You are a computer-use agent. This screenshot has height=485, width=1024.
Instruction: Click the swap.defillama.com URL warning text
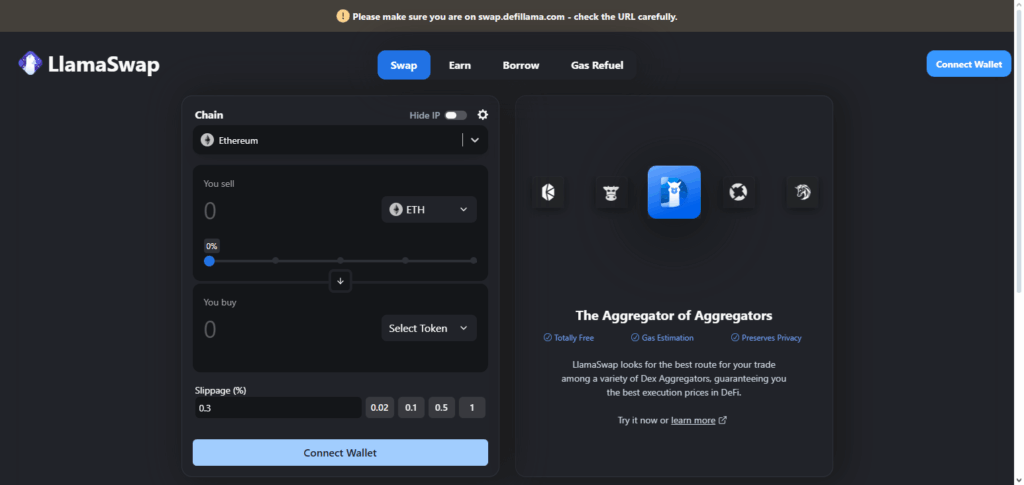point(515,16)
